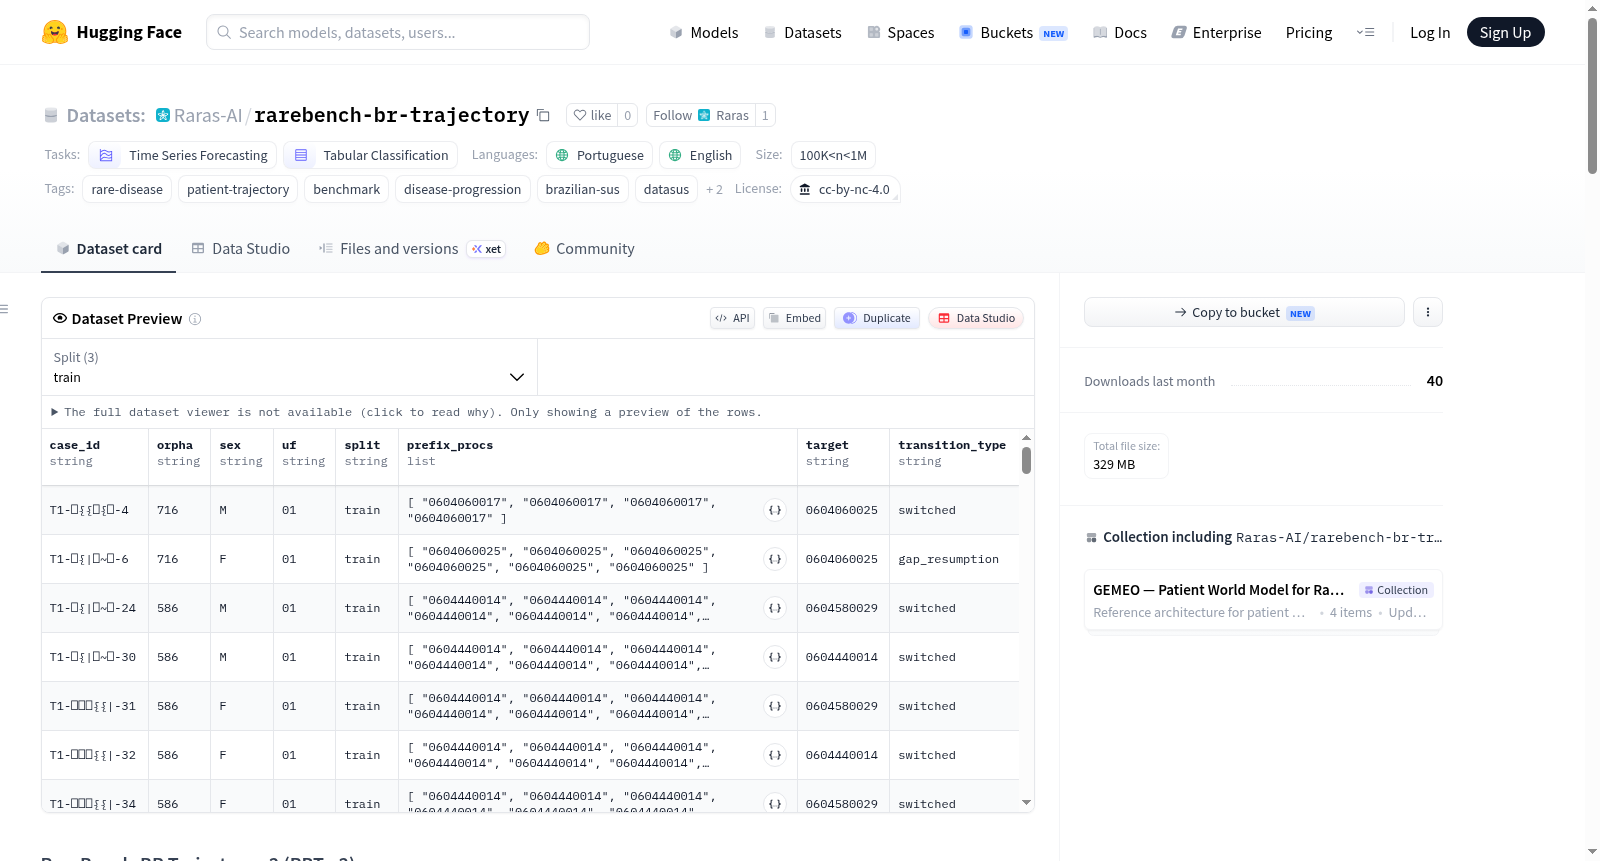The height and width of the screenshot is (861, 1600).
Task: Click the rare-disease tag
Action: click(x=127, y=189)
